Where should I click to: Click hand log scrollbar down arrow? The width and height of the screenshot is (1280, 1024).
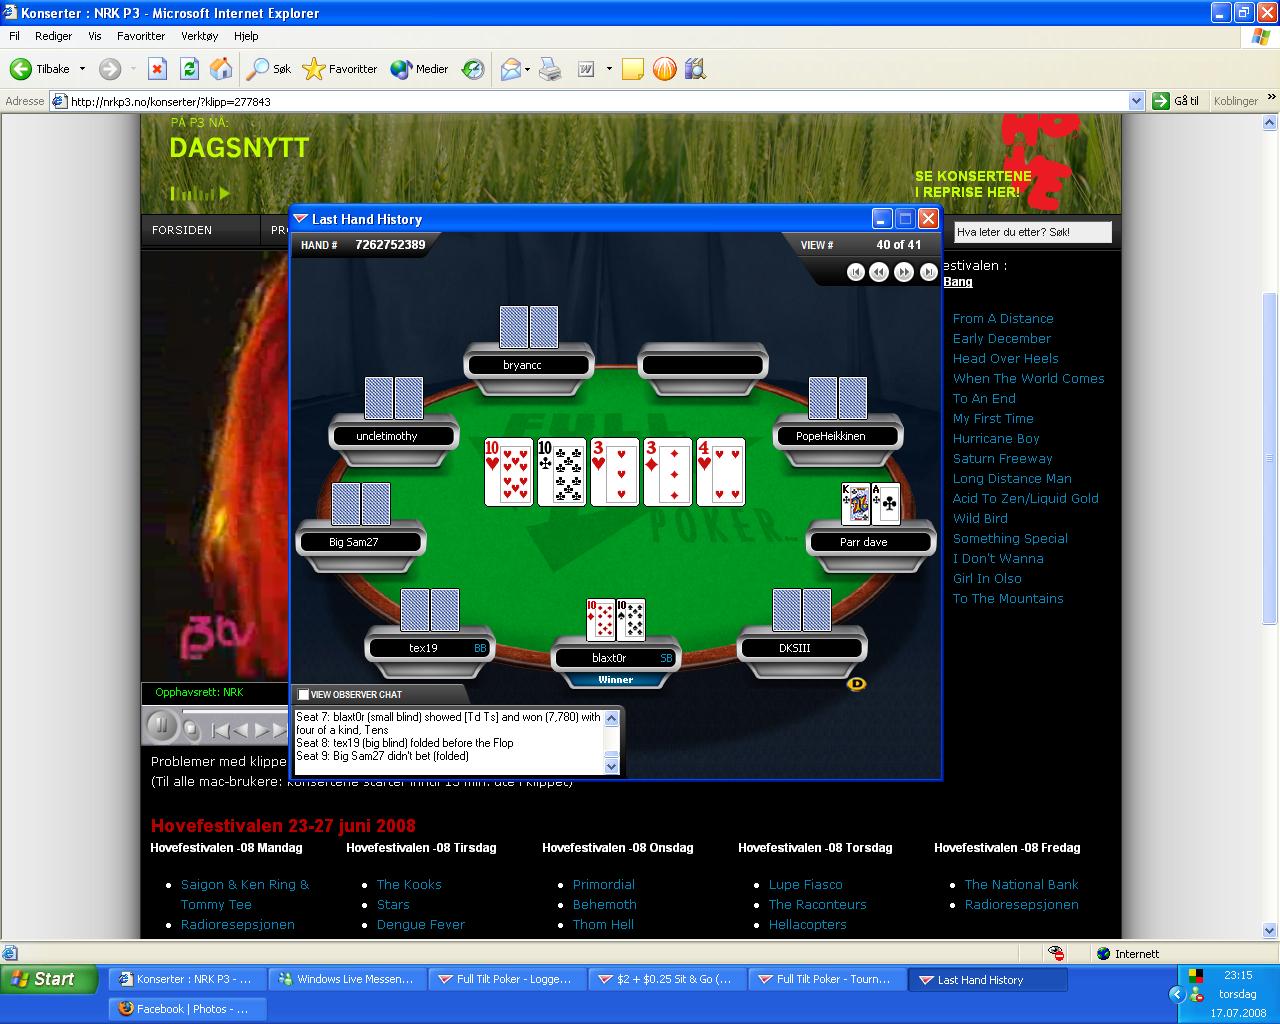pyautogui.click(x=612, y=766)
